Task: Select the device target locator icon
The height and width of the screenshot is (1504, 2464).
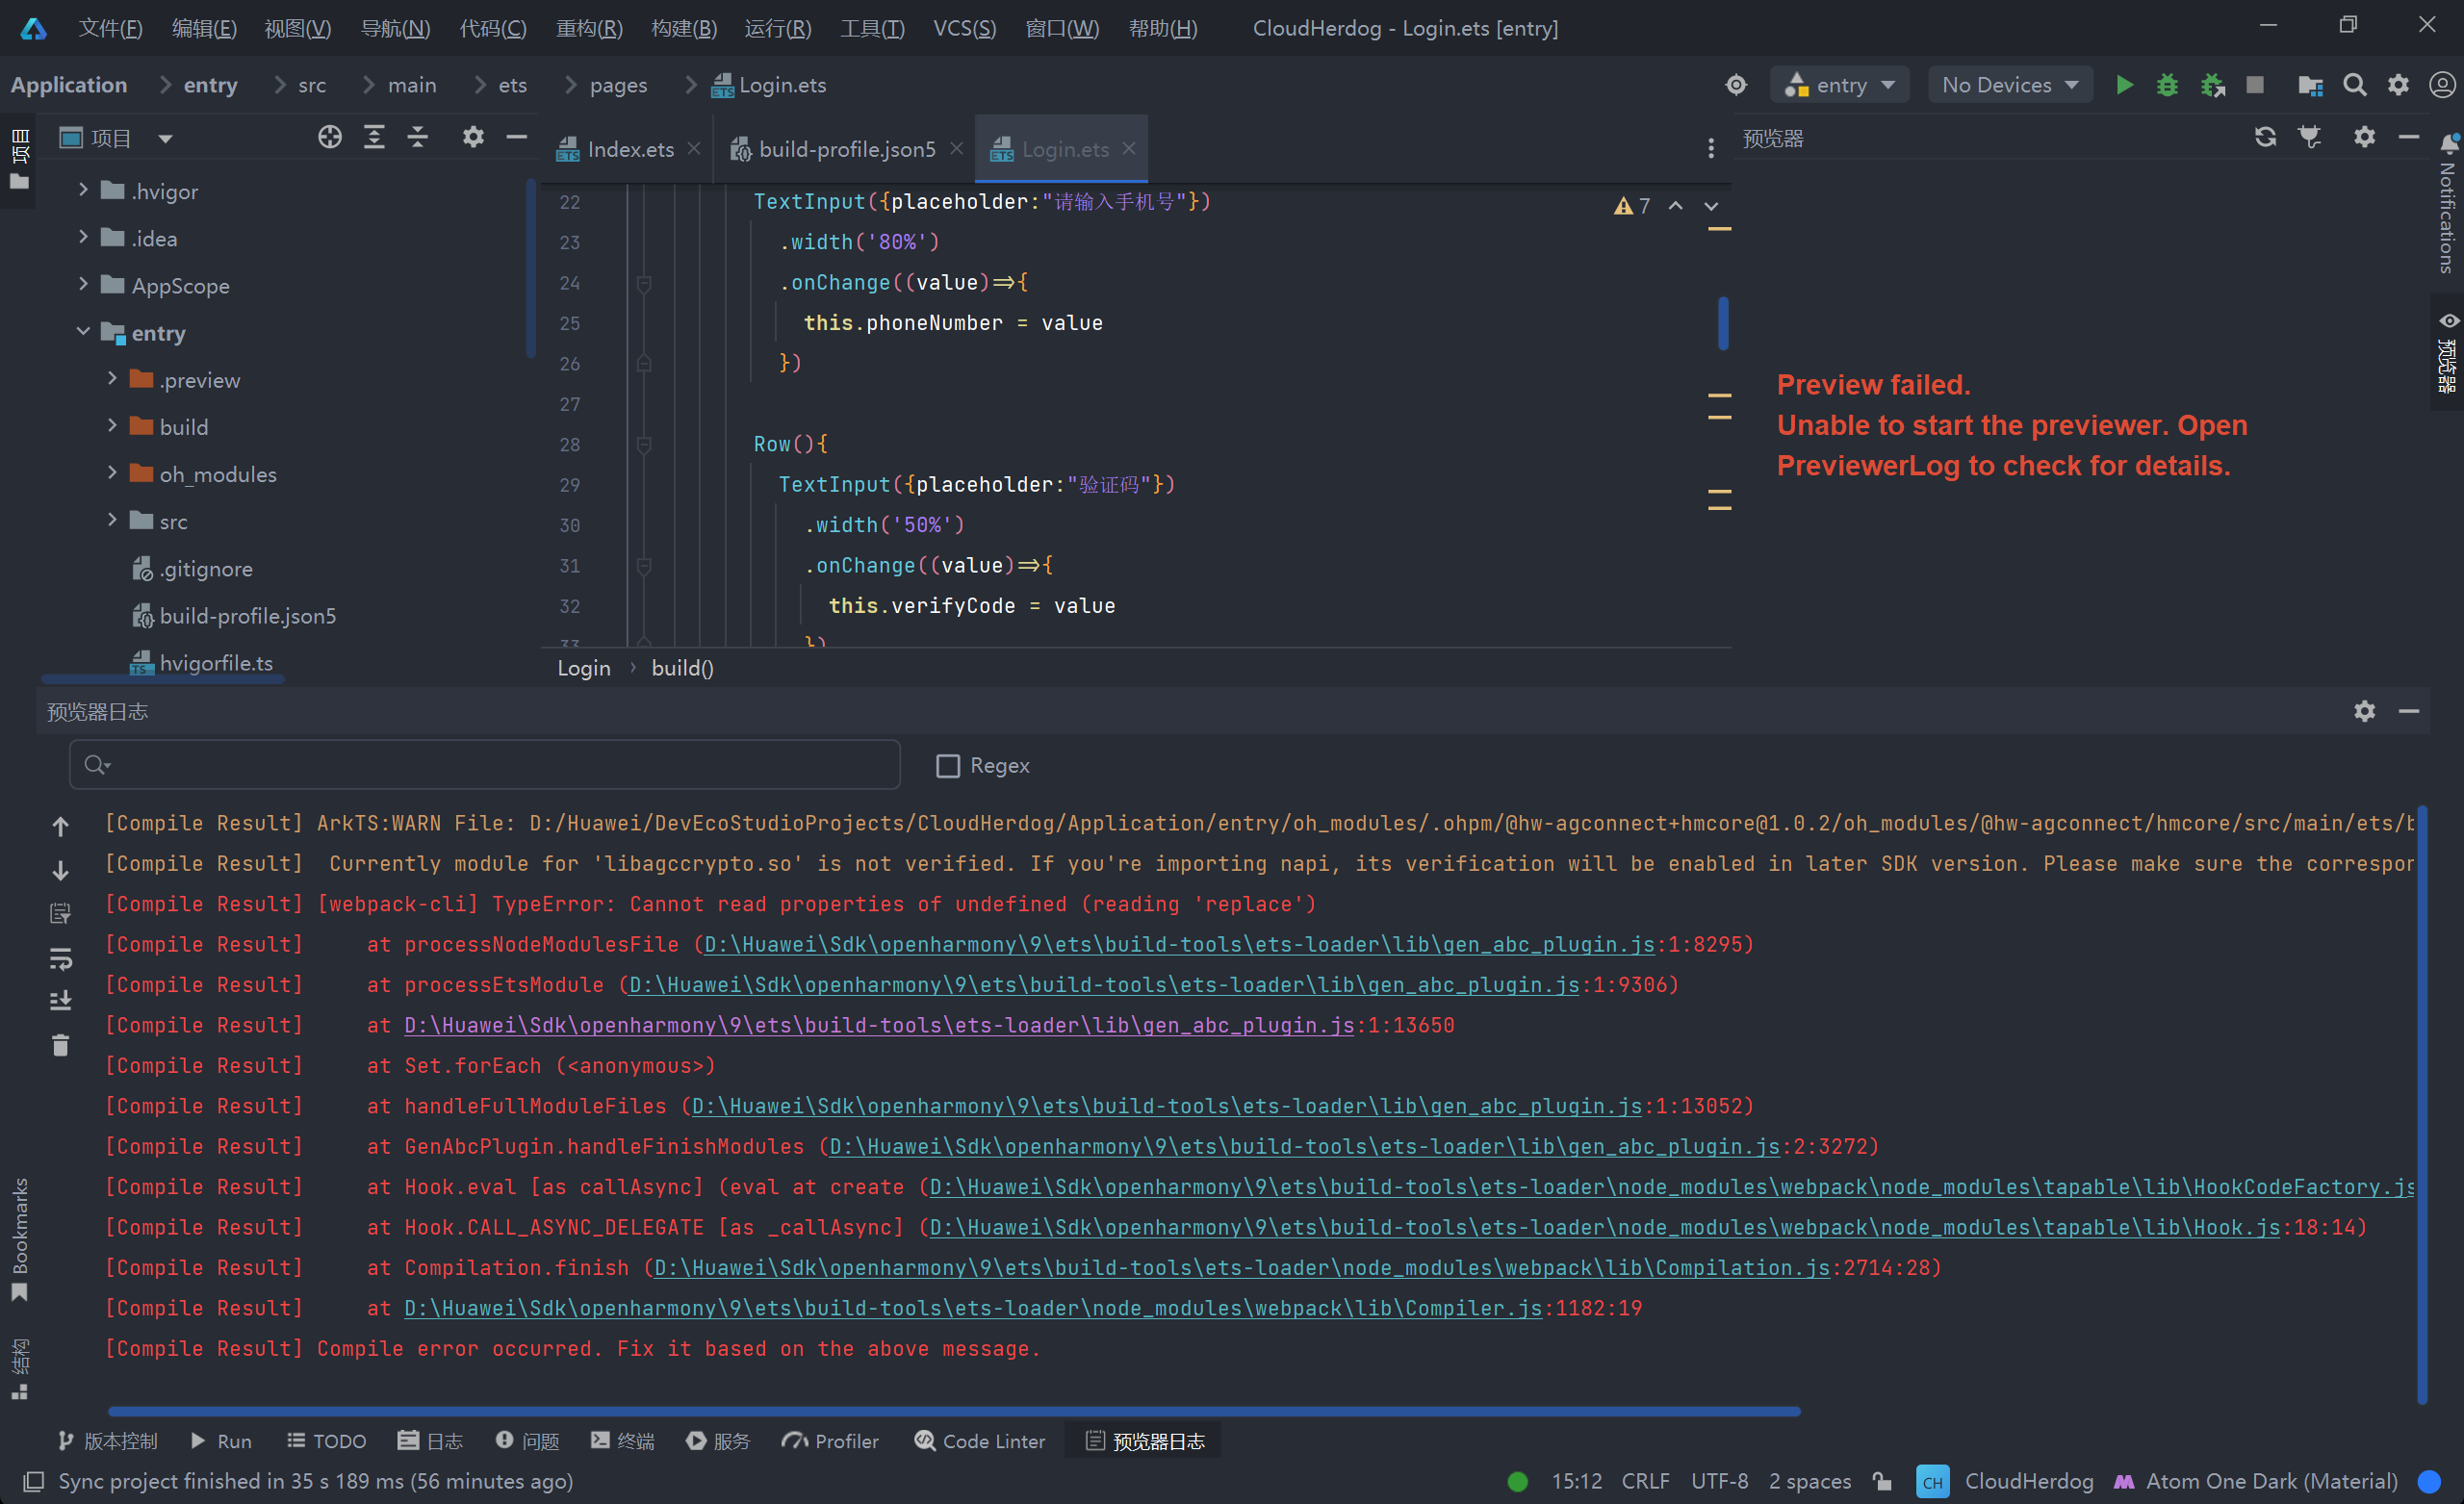Action: 1736,85
